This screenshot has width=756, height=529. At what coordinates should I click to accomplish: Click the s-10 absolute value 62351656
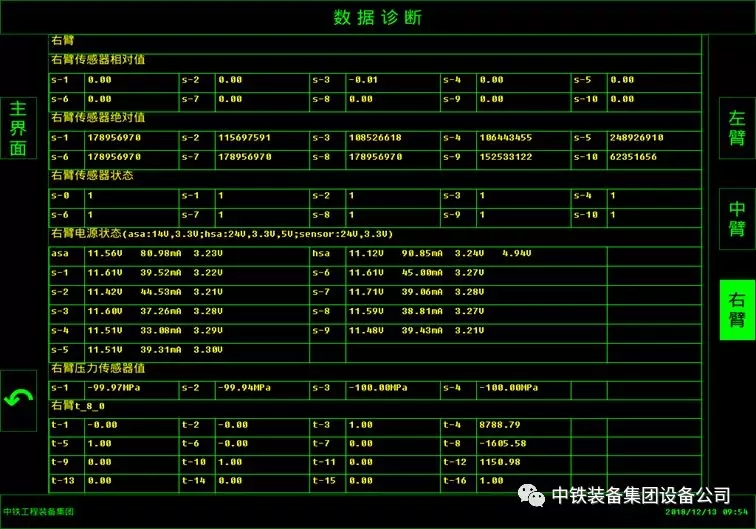point(633,157)
